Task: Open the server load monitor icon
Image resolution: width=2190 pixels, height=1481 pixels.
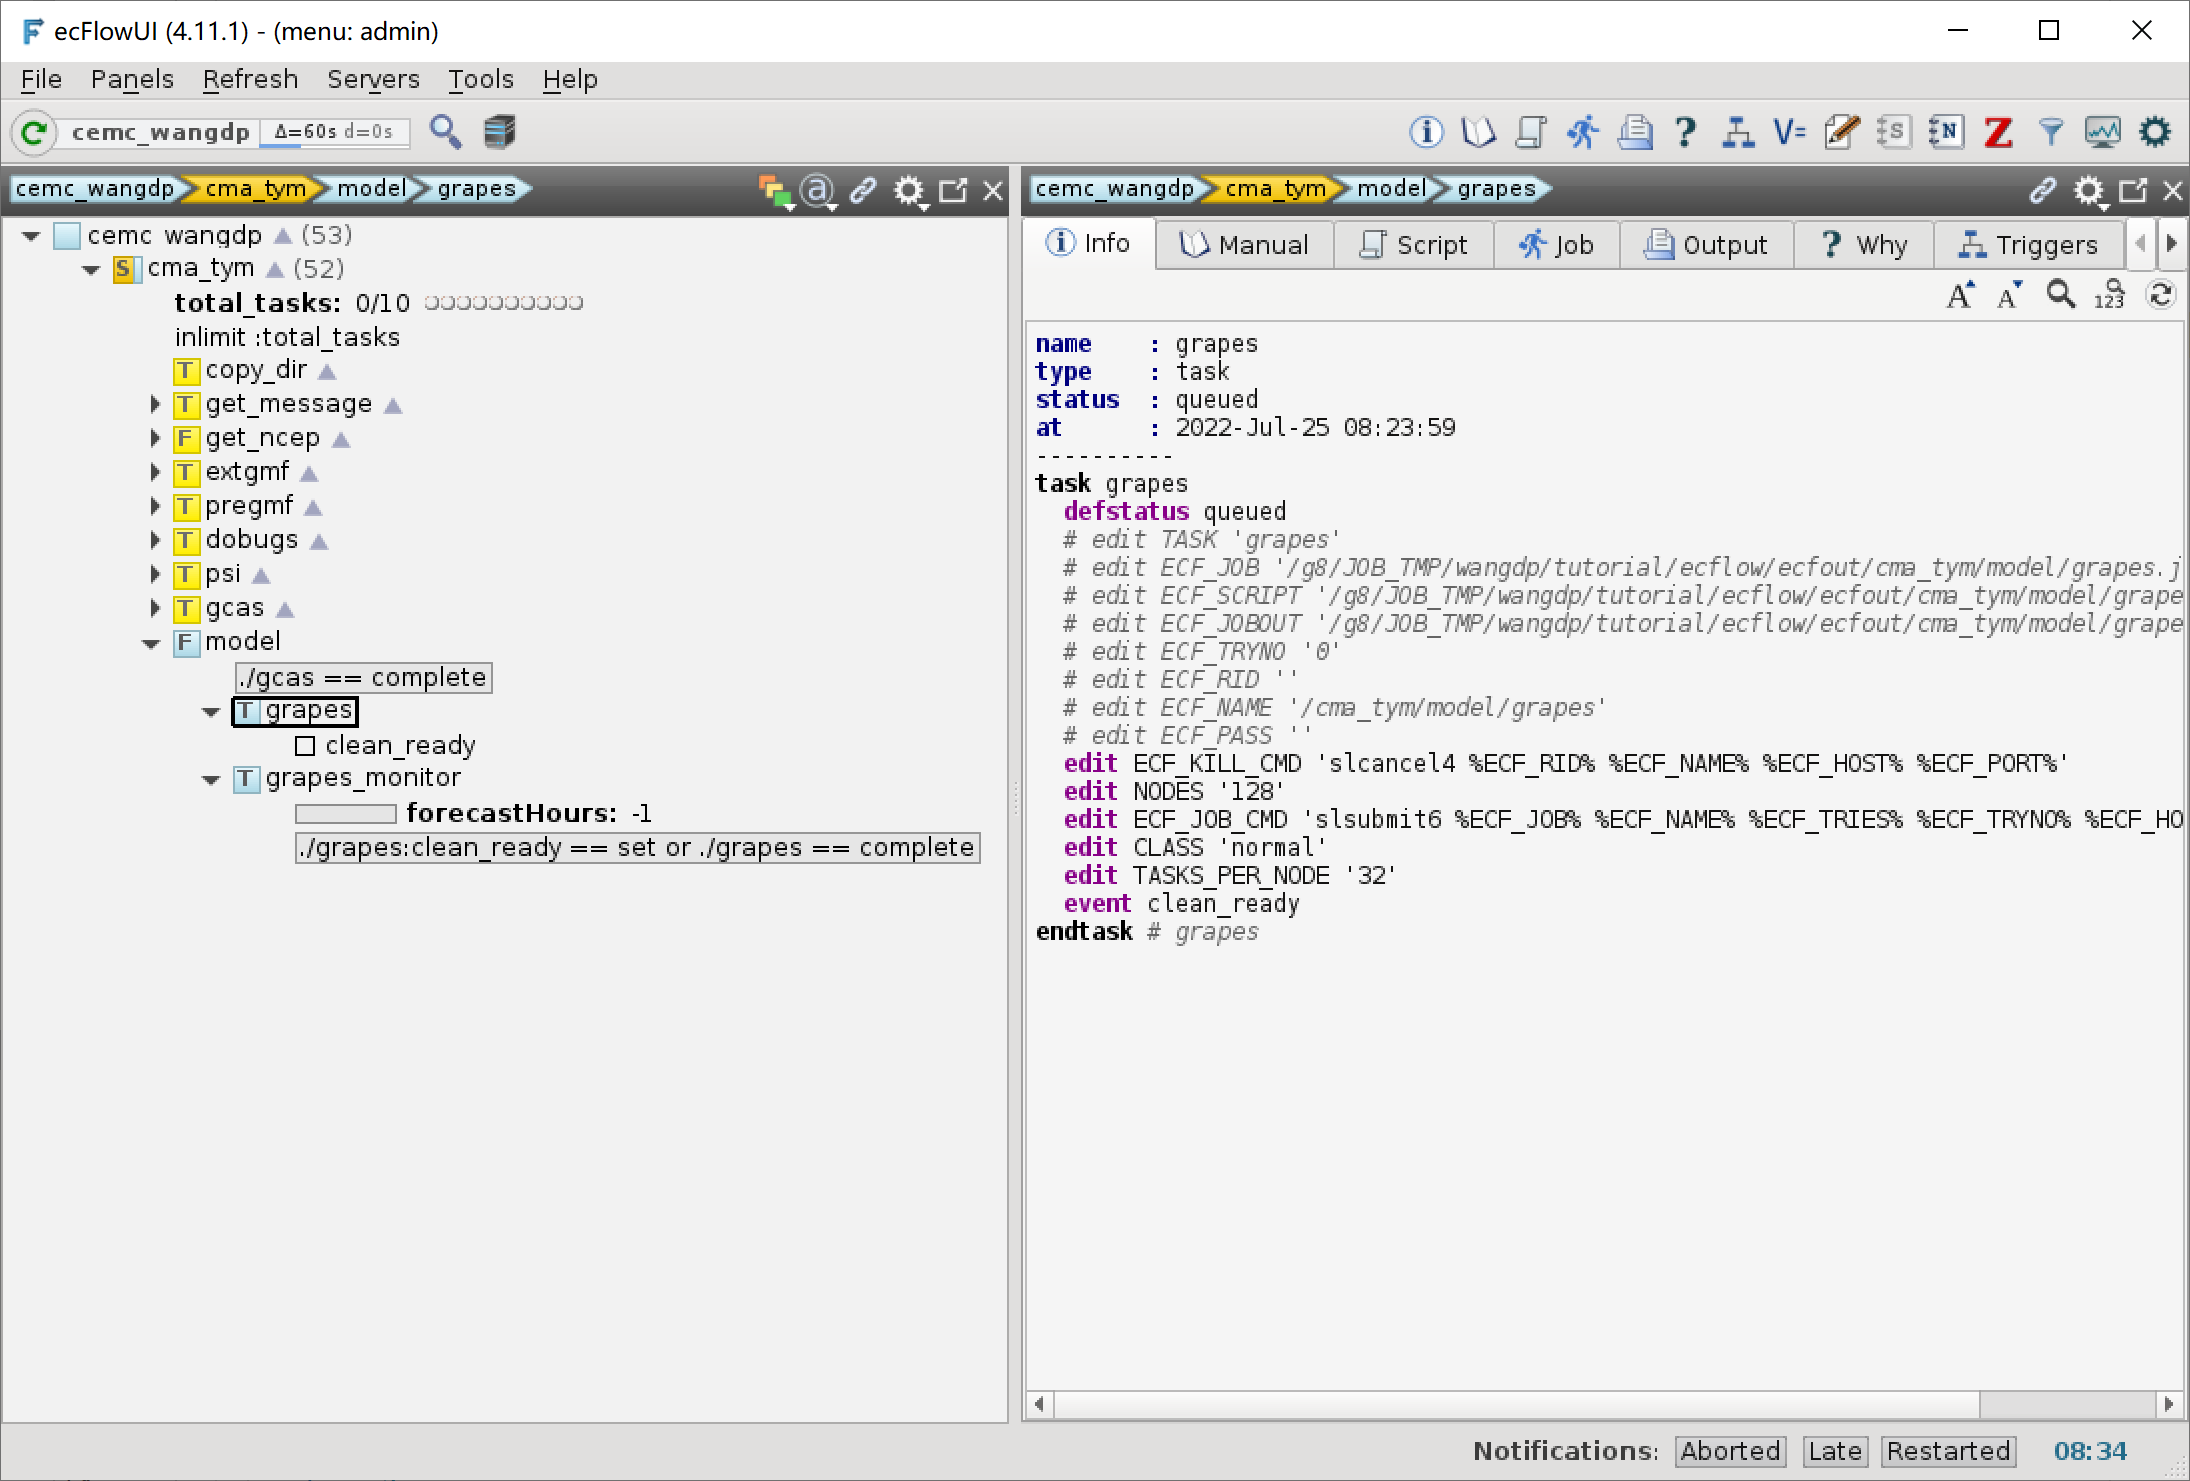Action: coord(2102,132)
